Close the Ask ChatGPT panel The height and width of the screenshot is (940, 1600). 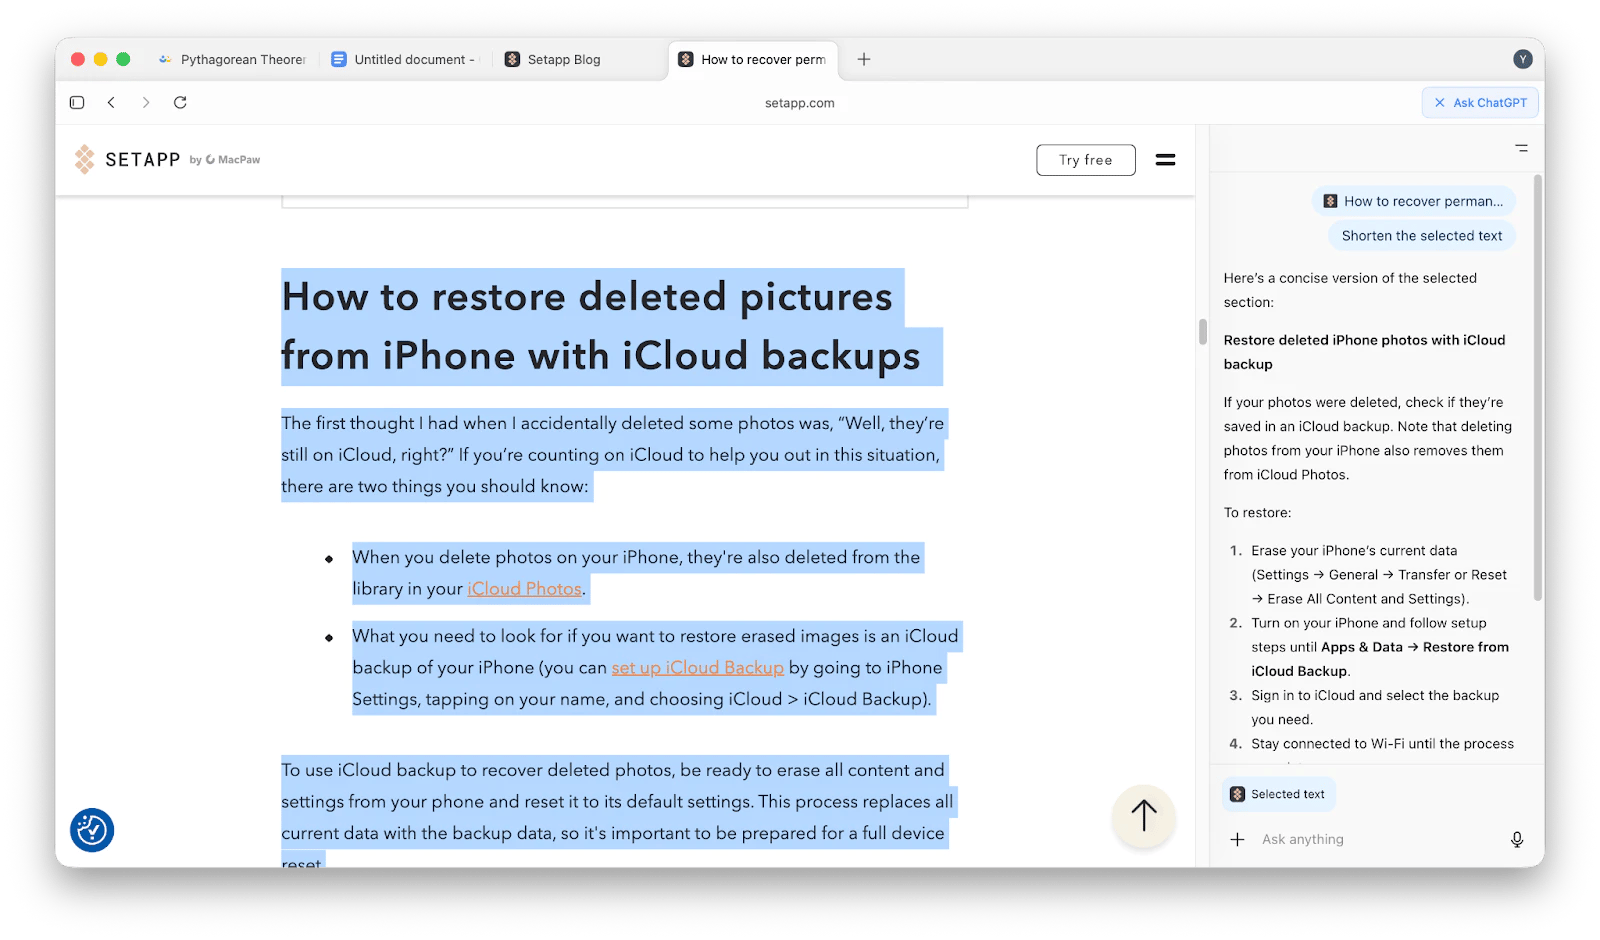click(1440, 102)
